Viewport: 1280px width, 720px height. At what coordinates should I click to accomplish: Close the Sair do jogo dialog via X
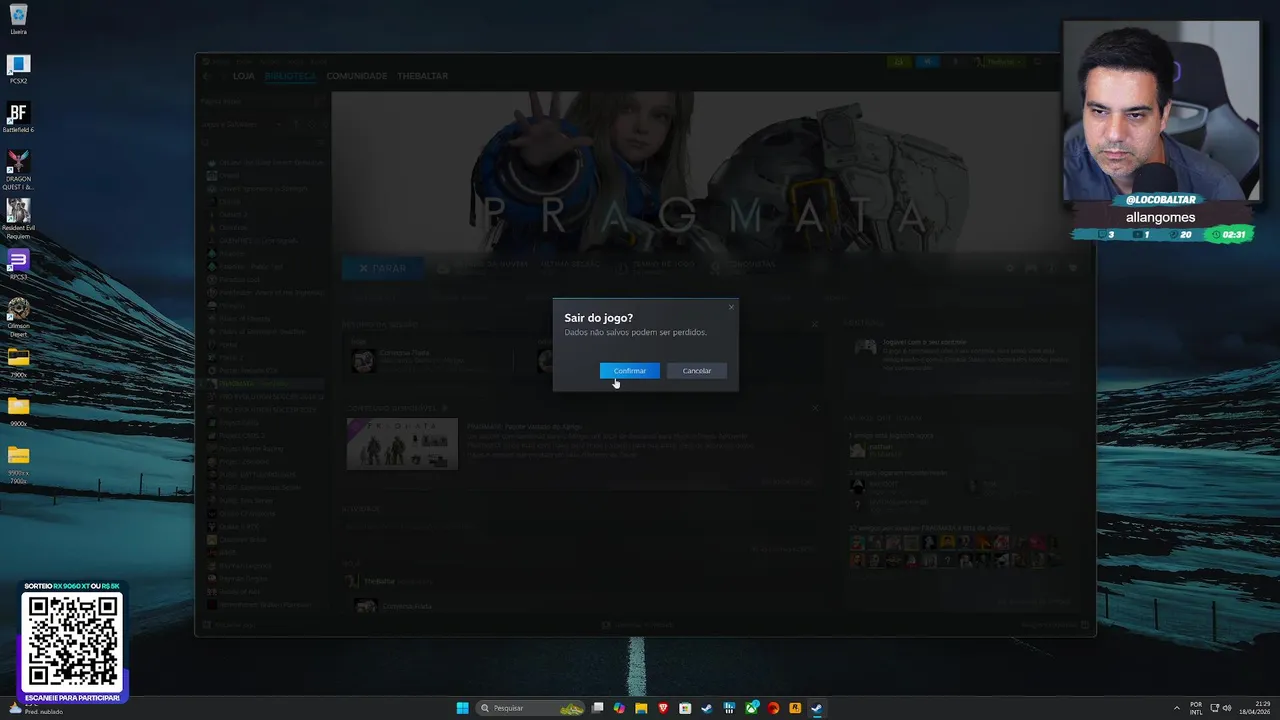(x=731, y=307)
